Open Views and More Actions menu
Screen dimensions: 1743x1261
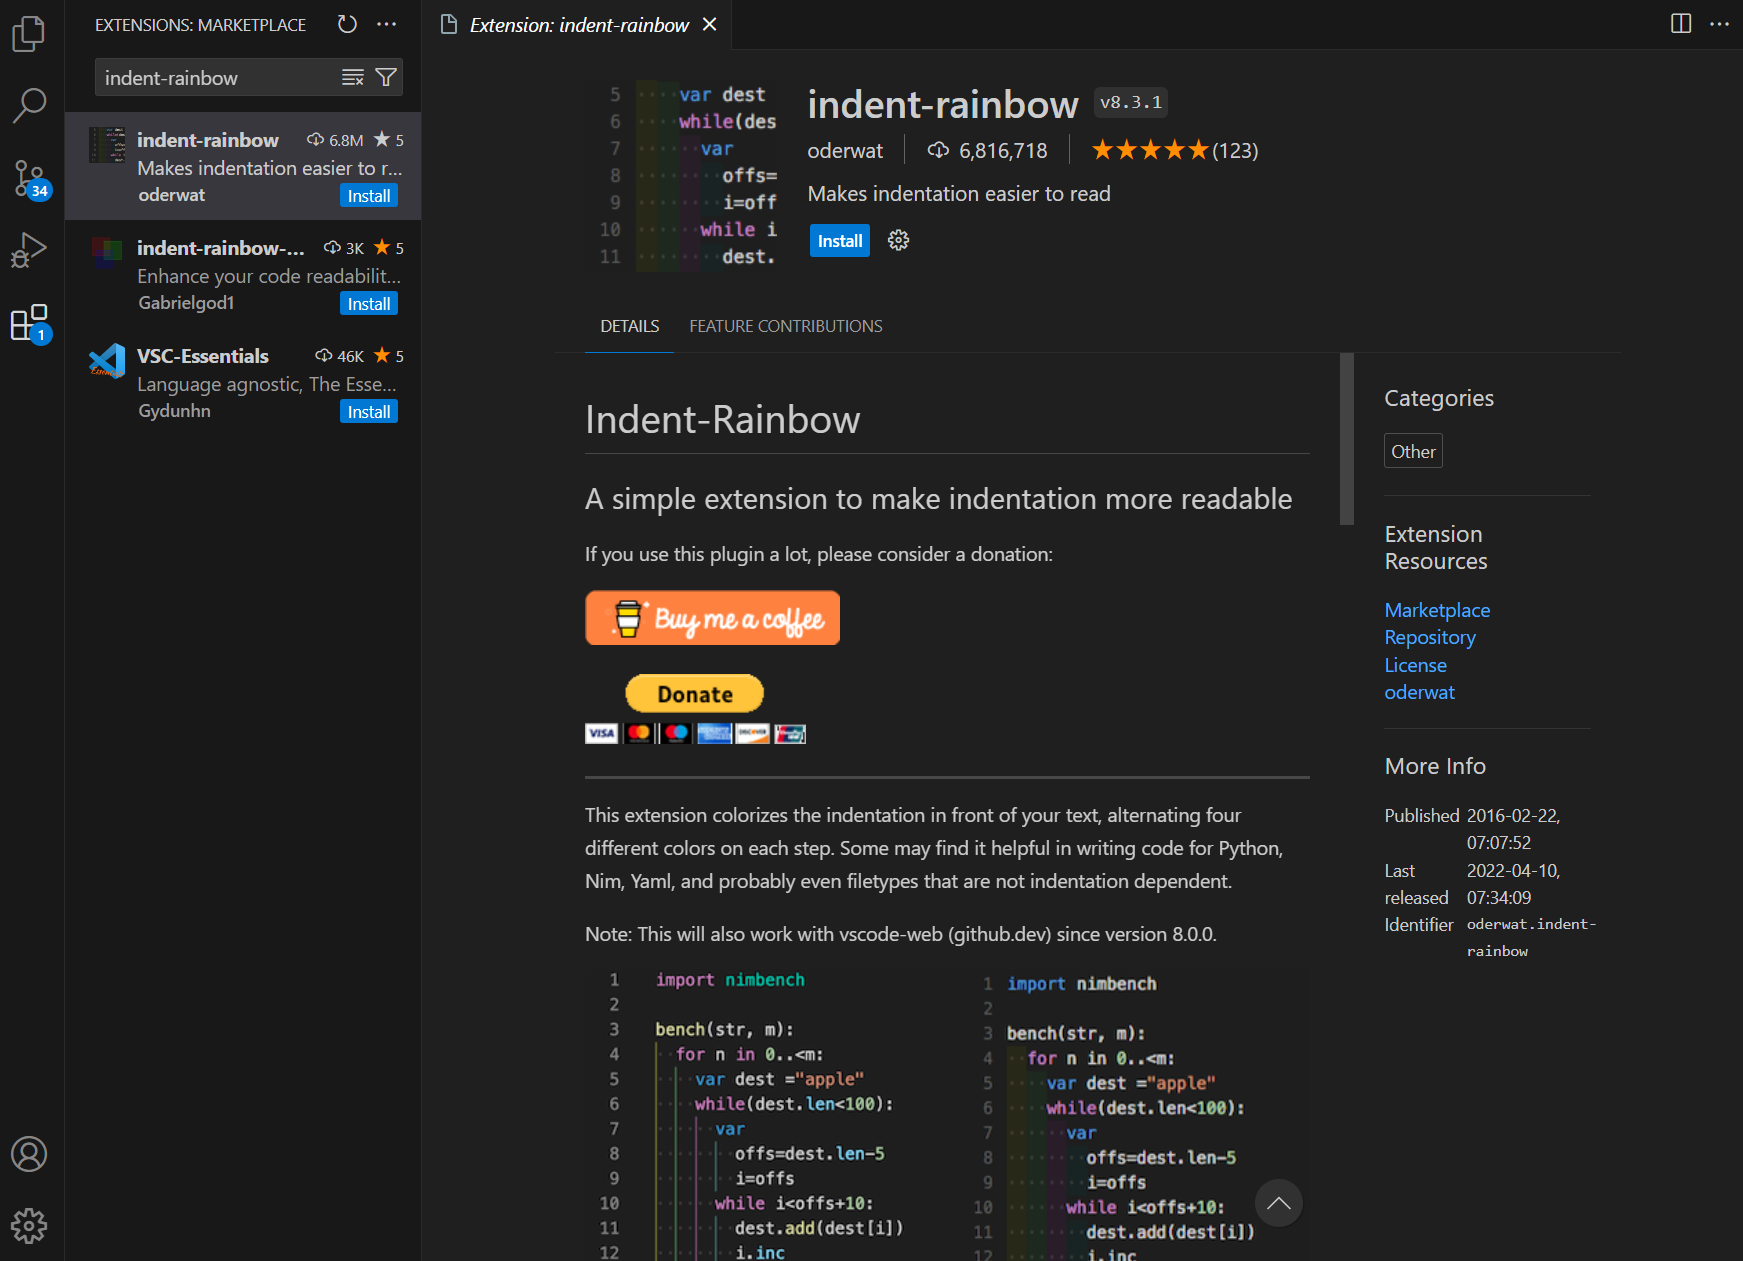387,25
